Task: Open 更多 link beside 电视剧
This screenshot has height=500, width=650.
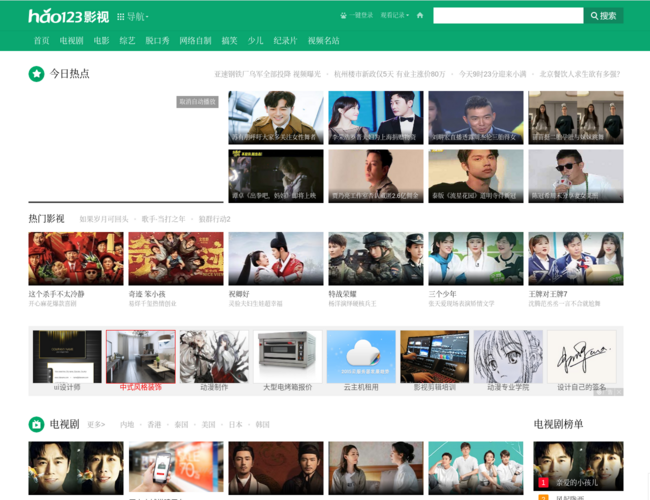Action: [x=95, y=425]
